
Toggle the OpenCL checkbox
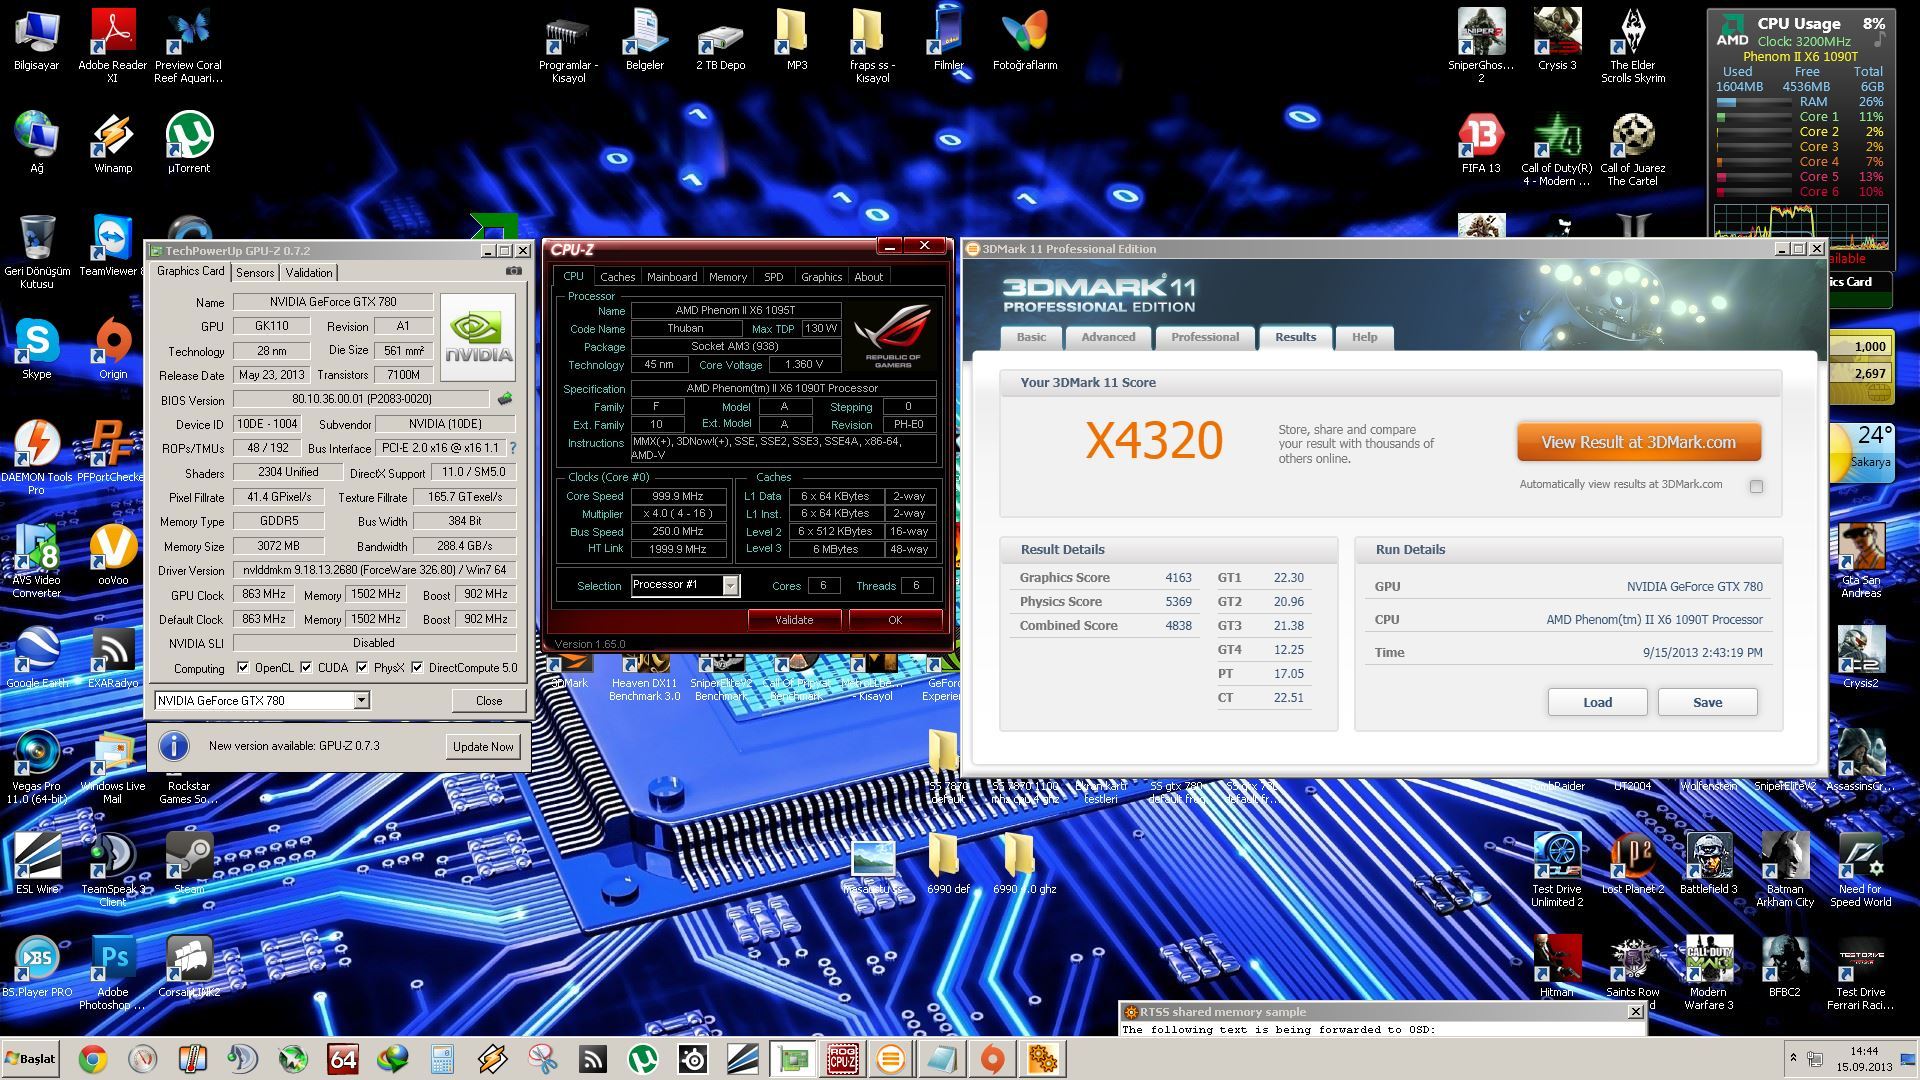pyautogui.click(x=243, y=668)
